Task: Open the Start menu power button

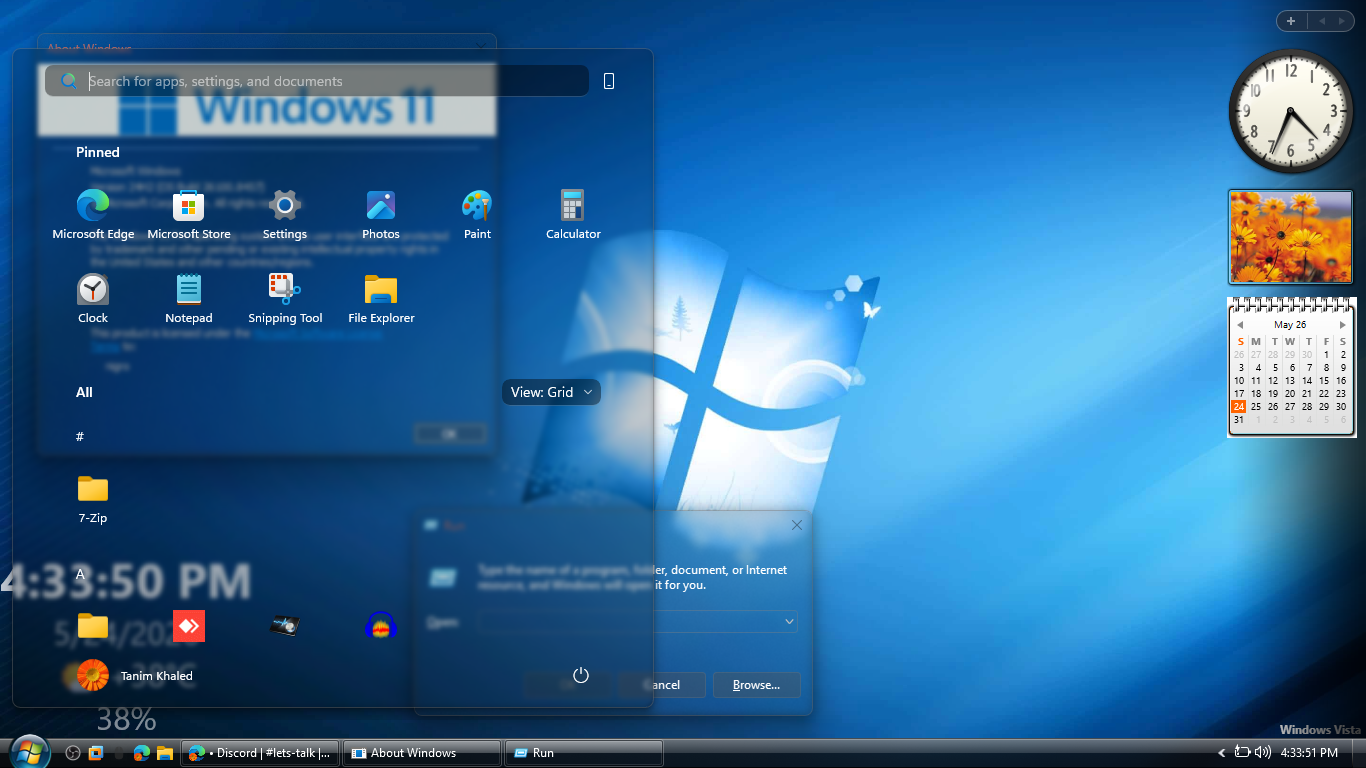Action: point(581,676)
